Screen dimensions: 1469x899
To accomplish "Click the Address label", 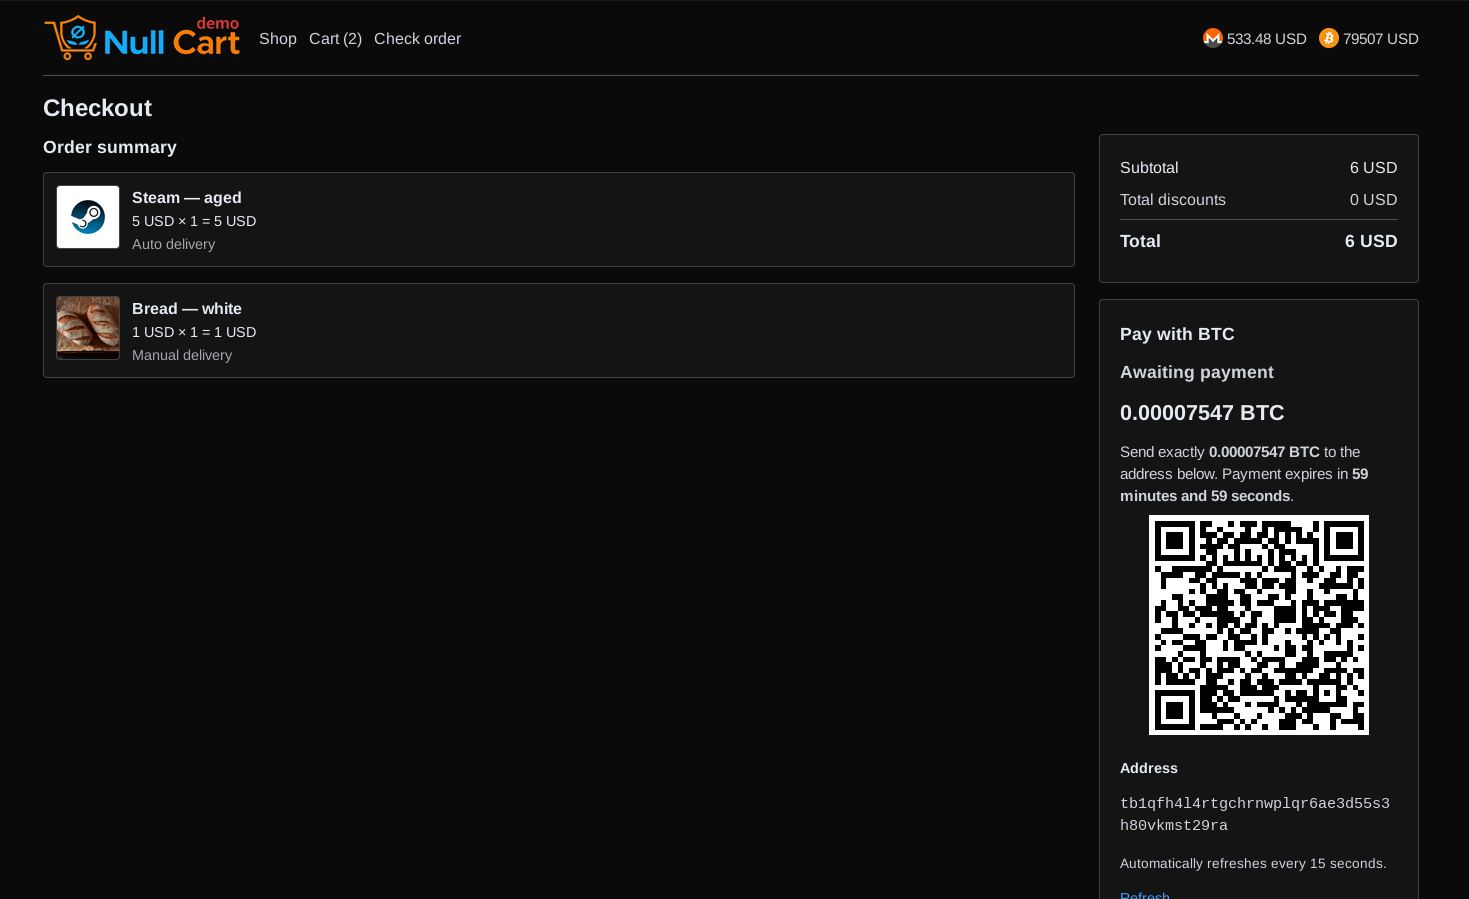I will 1149,768.
